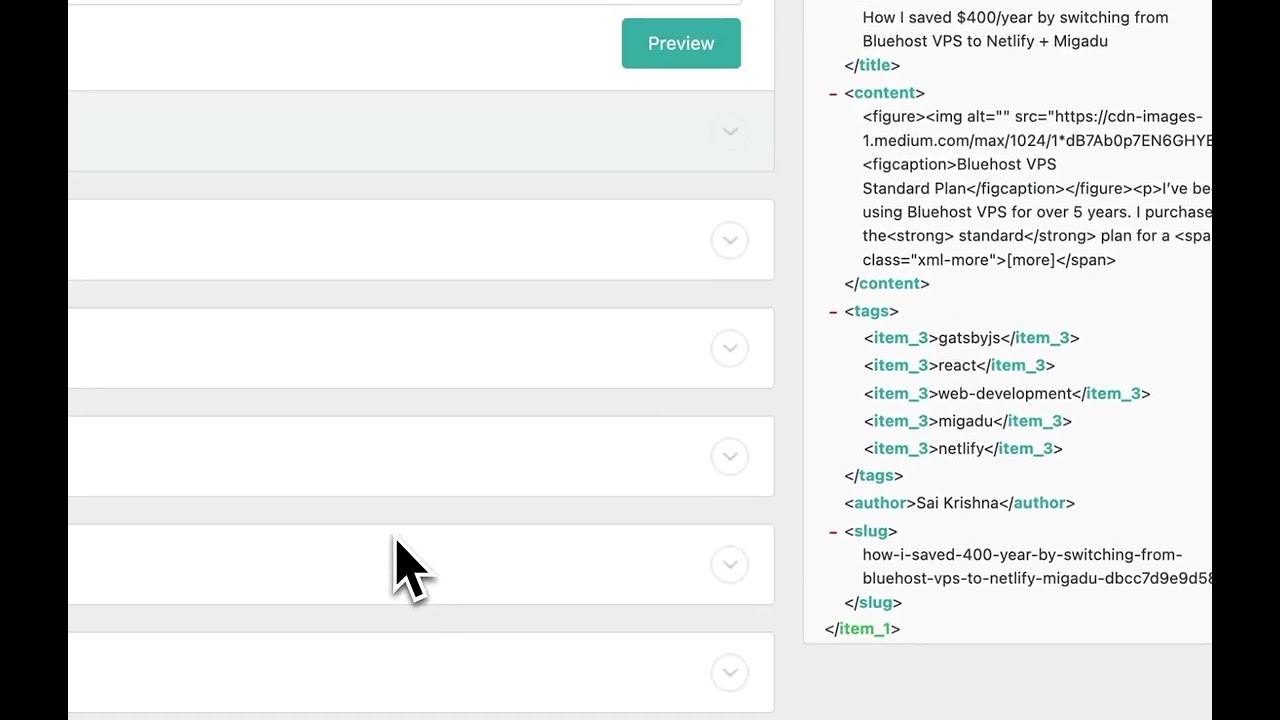Click the opening "<tags>" tag name

tap(871, 312)
